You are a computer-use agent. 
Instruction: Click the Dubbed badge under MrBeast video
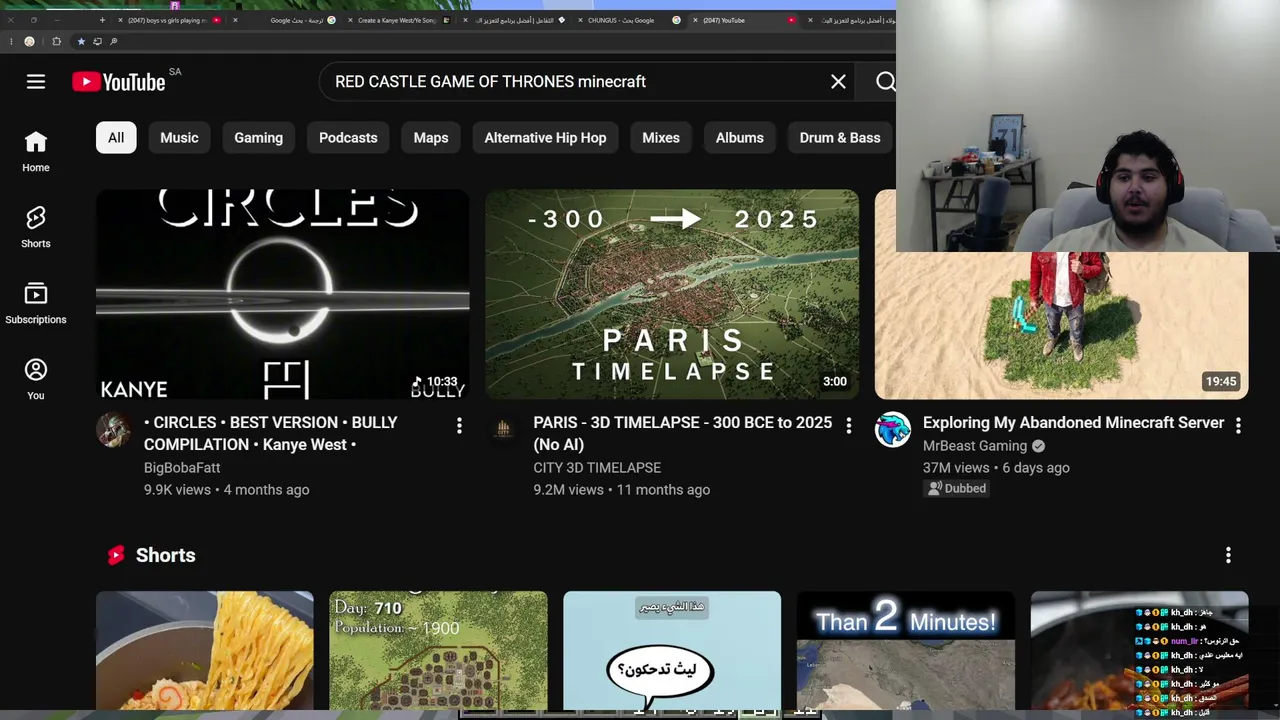[x=957, y=489]
